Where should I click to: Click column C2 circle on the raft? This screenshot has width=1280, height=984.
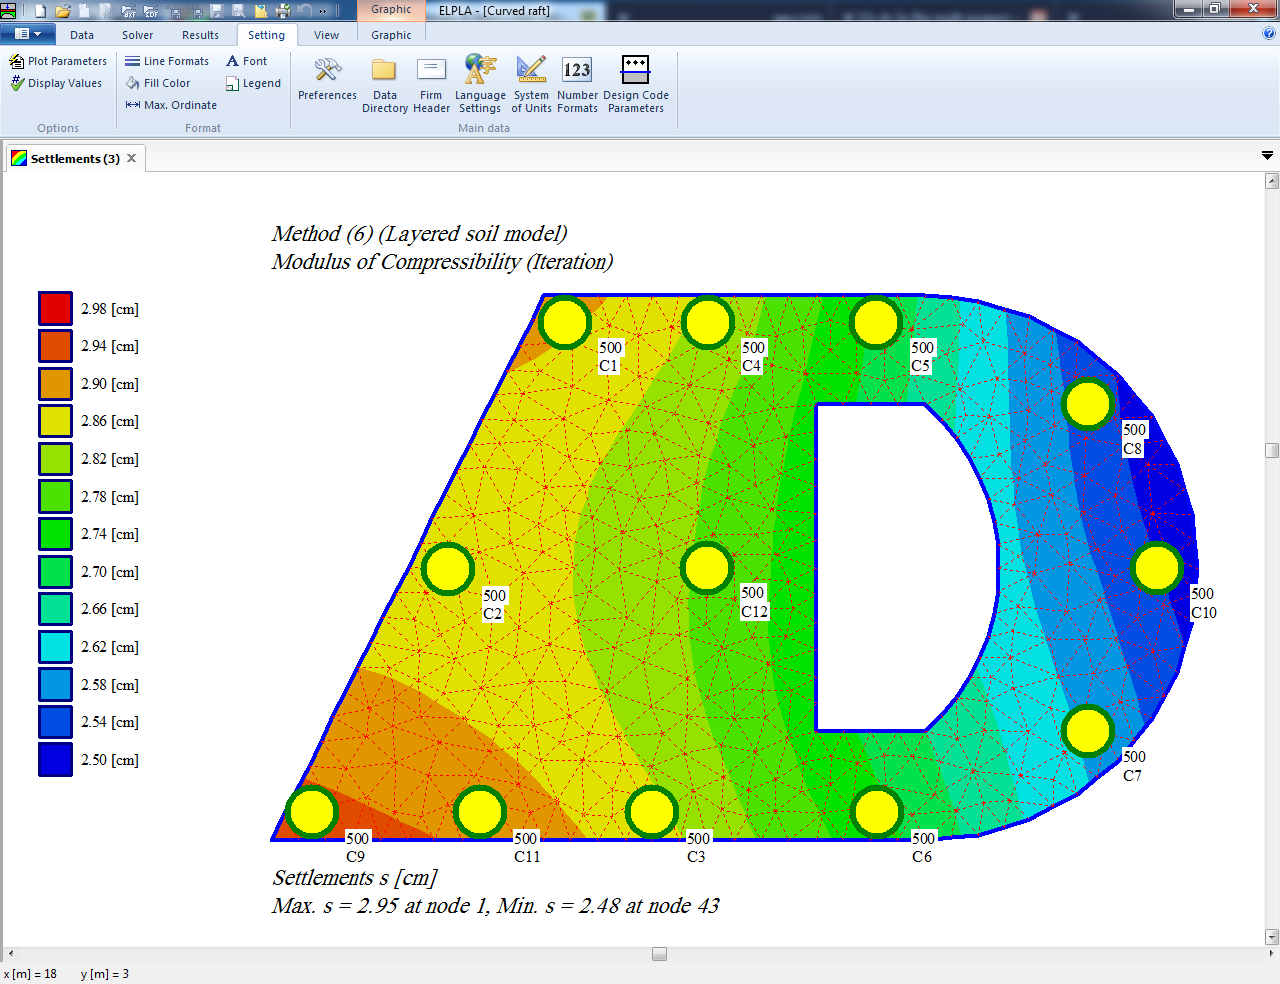pyautogui.click(x=448, y=569)
